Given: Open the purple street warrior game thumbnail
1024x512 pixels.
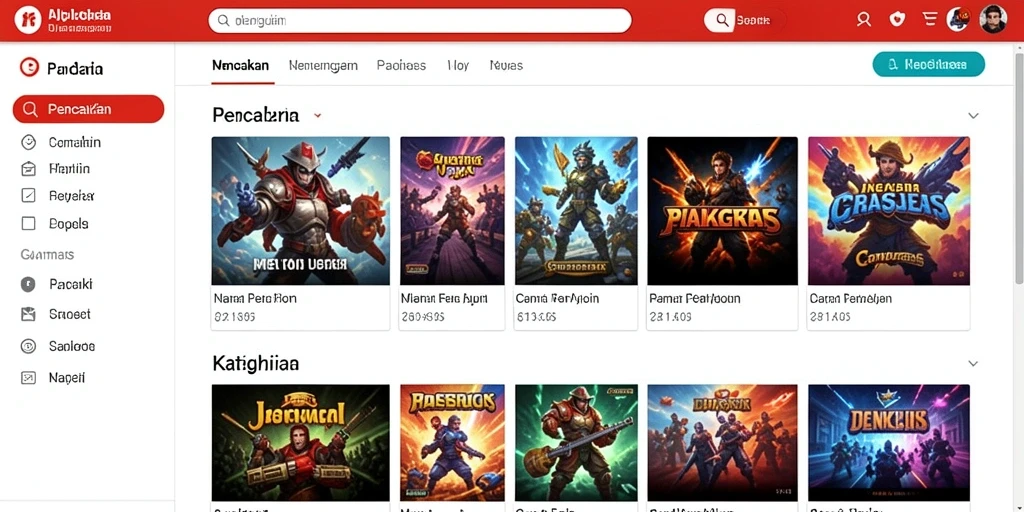Looking at the screenshot, I should (452, 210).
